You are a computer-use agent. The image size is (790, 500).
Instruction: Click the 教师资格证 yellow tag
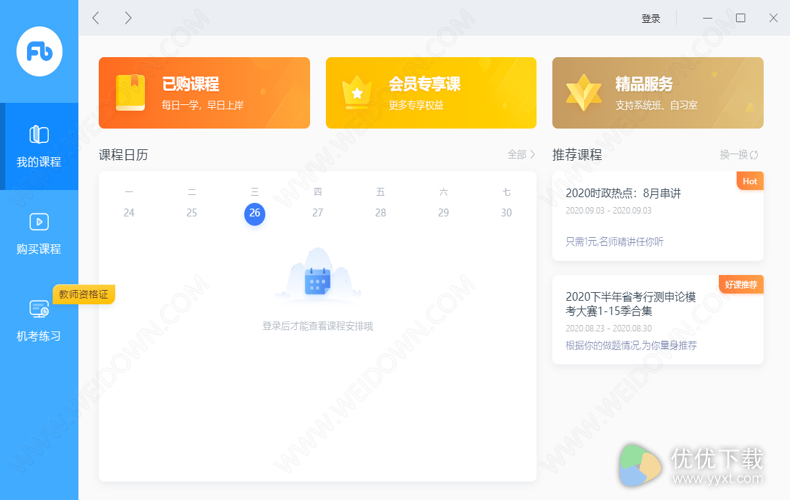click(84, 294)
